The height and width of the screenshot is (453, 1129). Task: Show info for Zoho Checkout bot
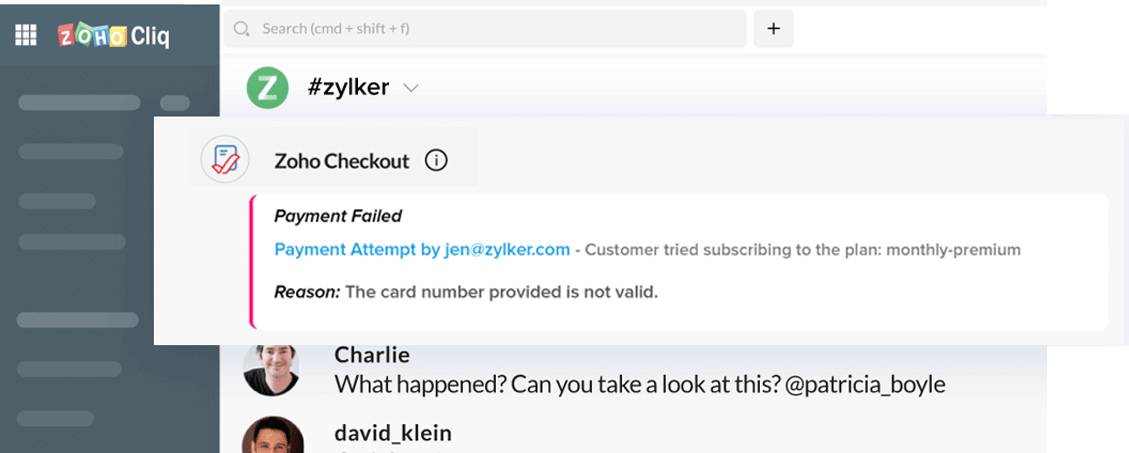[436, 160]
